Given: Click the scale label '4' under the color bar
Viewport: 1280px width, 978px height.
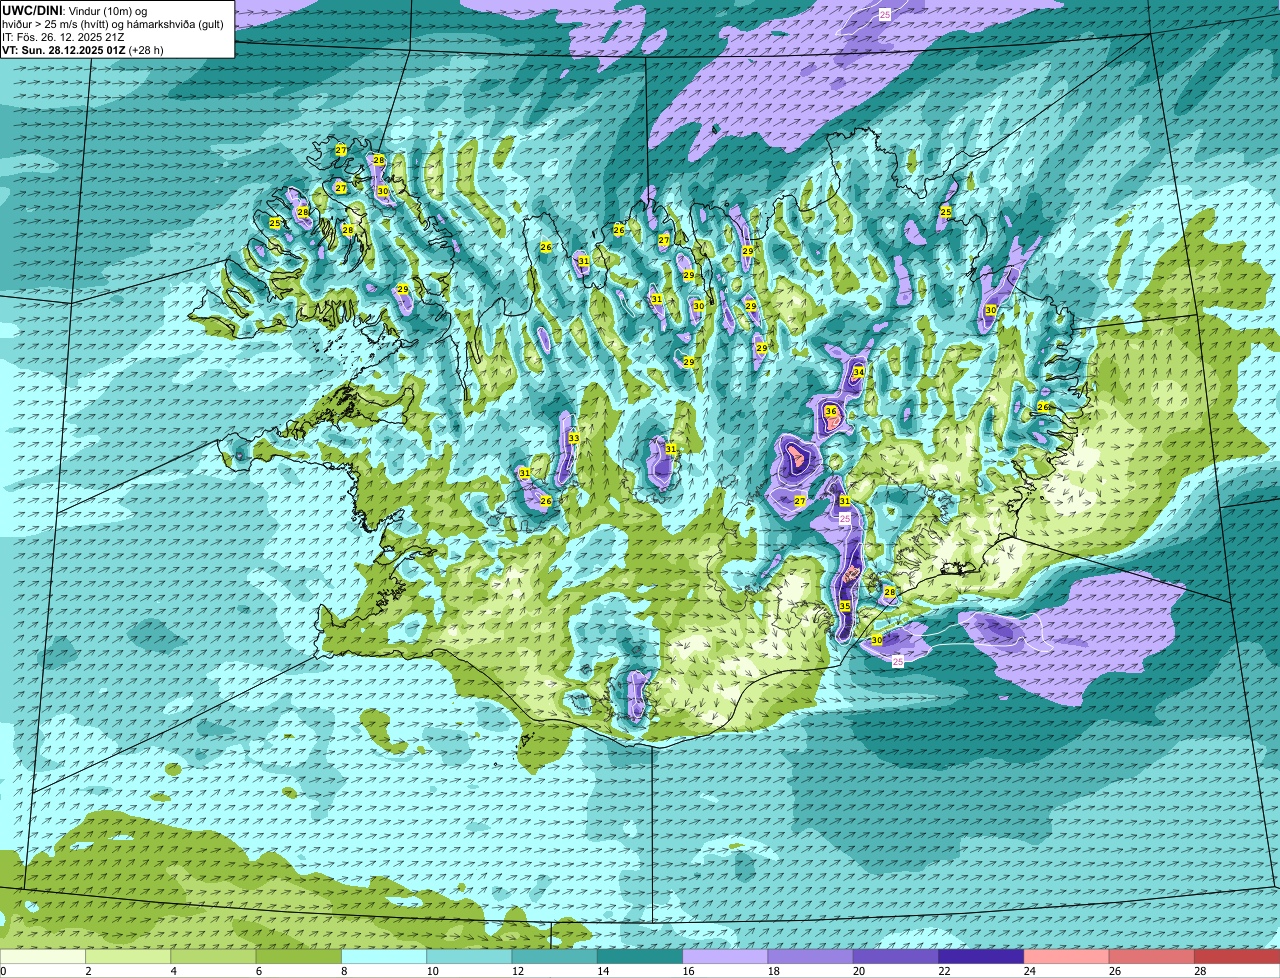Looking at the screenshot, I should tap(174, 971).
